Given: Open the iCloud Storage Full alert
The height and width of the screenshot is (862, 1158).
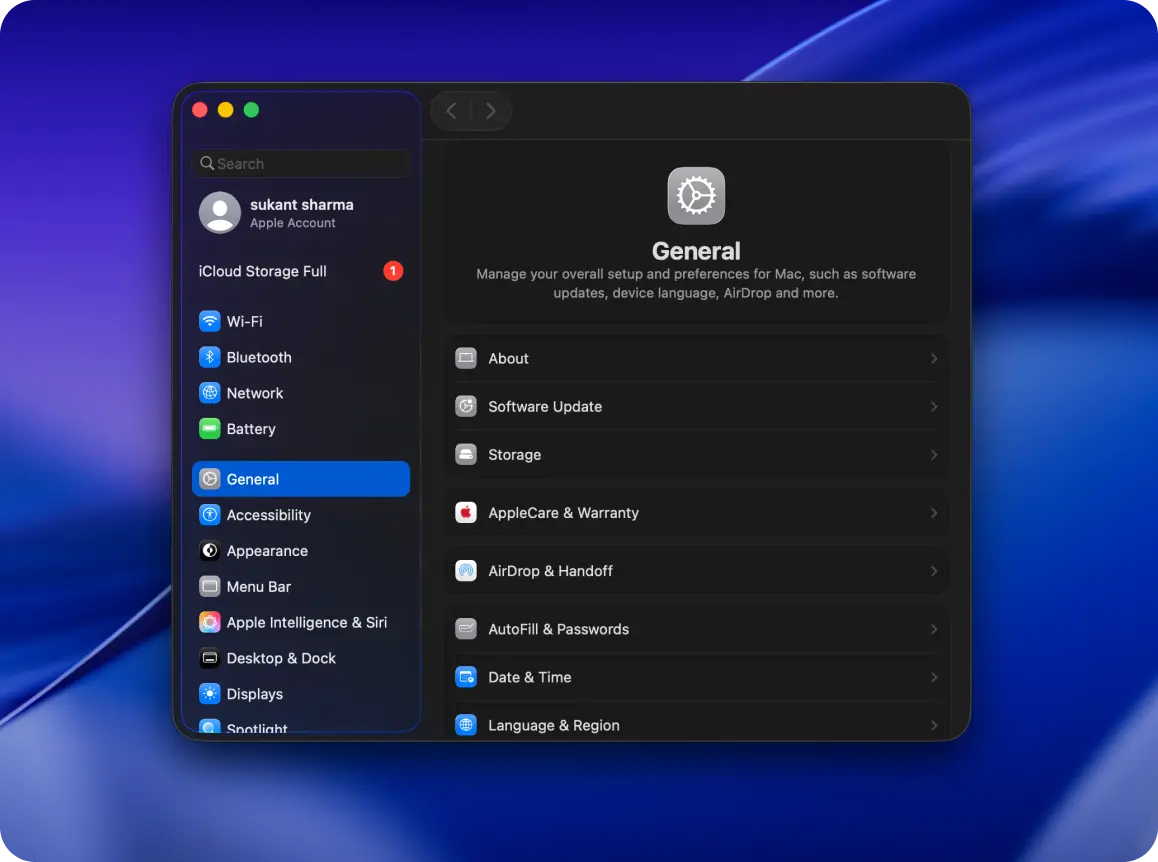Looking at the screenshot, I should [301, 271].
